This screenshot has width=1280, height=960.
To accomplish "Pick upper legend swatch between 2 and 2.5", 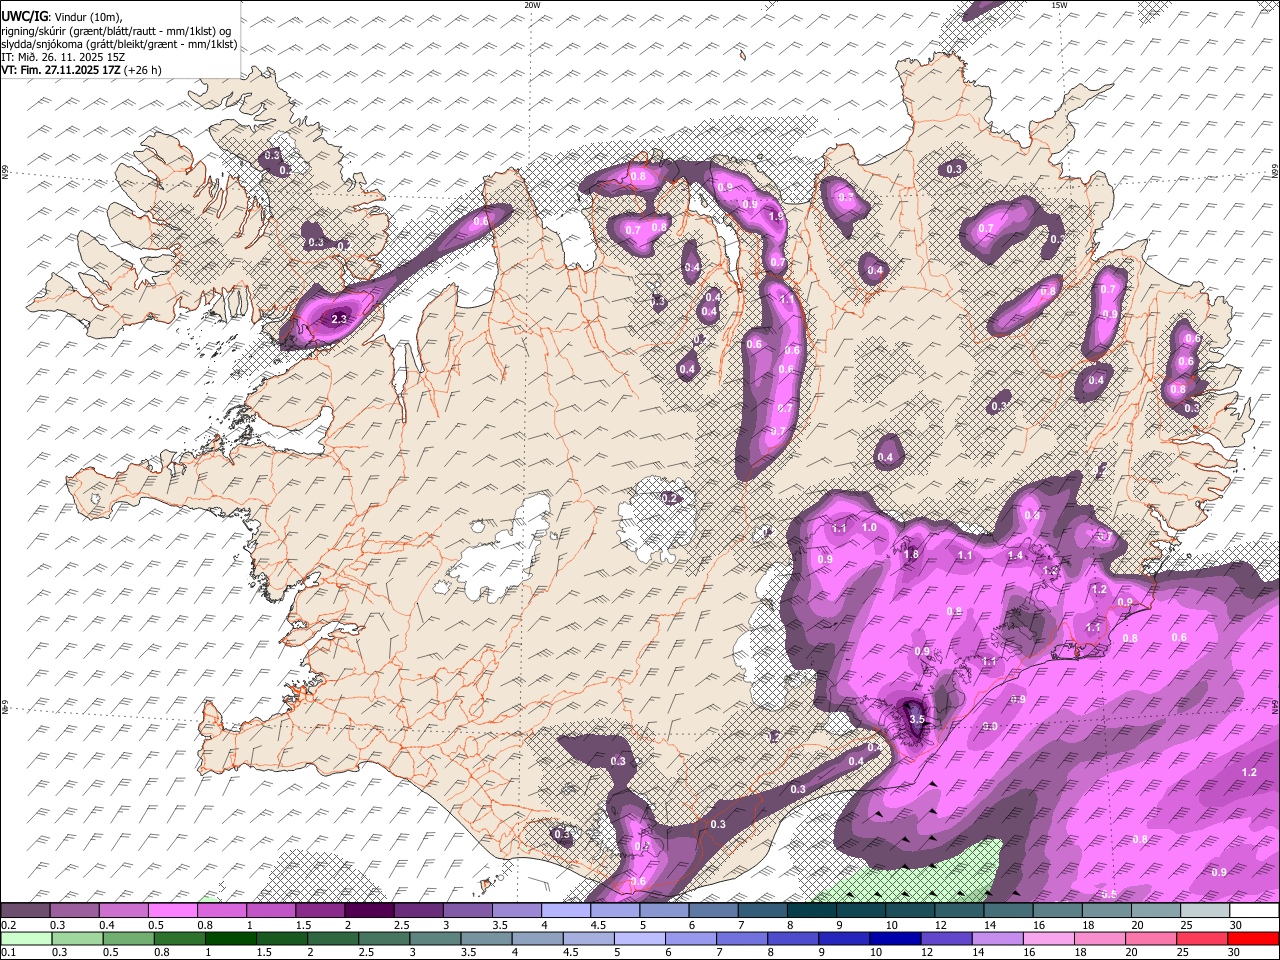I will [369, 910].
